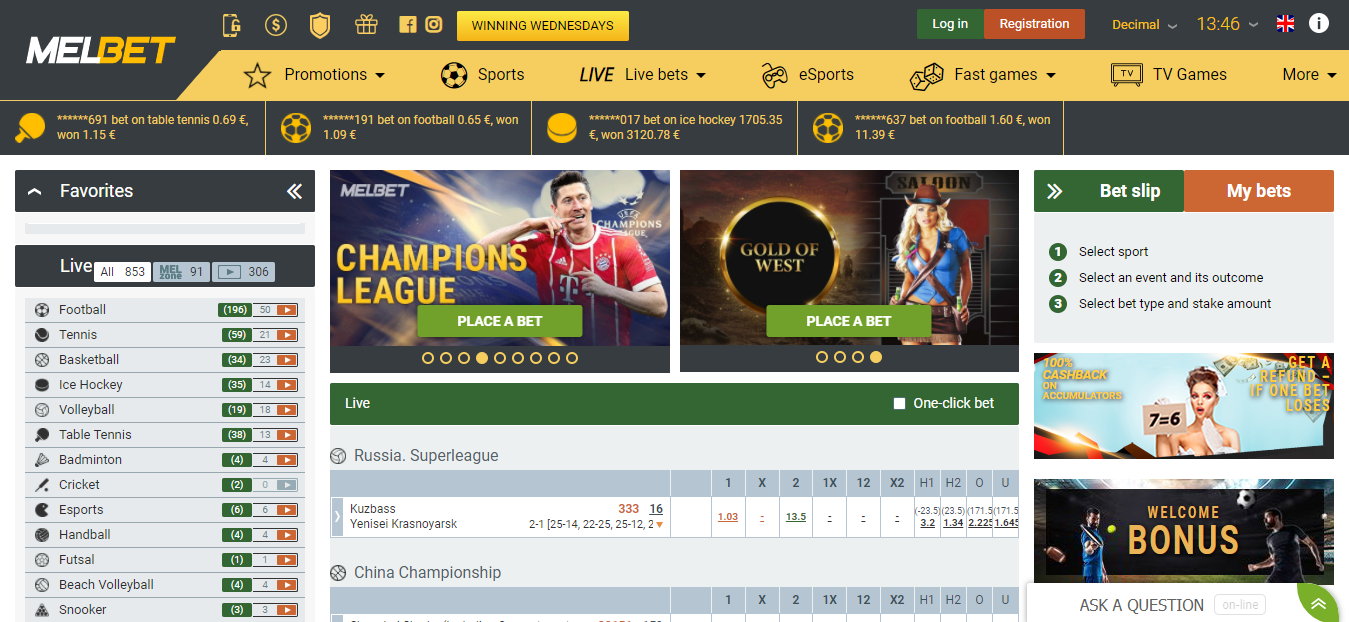This screenshot has height=622, width=1349.
Task: Click the Registration button
Action: pyautogui.click(x=1034, y=24)
